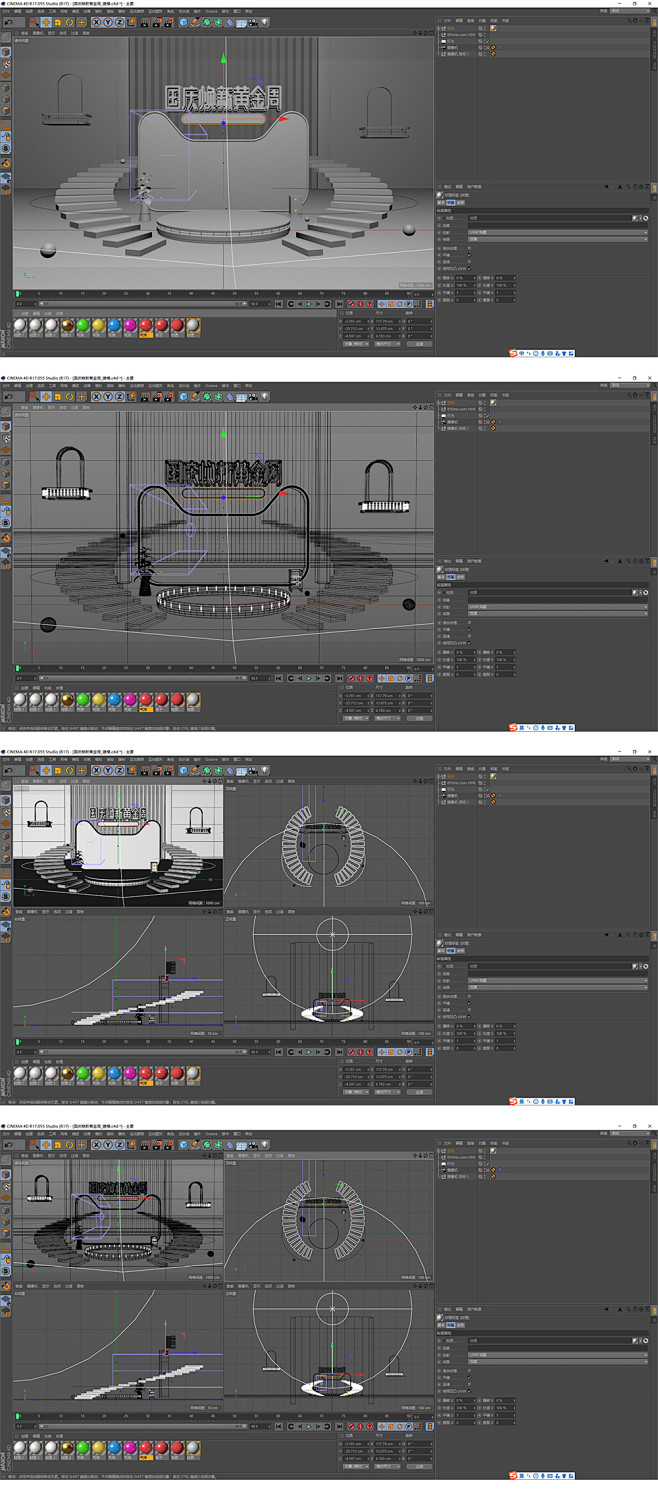
Task: Click Camera object icon in shaded four-view toolbar
Action: pos(251,770)
